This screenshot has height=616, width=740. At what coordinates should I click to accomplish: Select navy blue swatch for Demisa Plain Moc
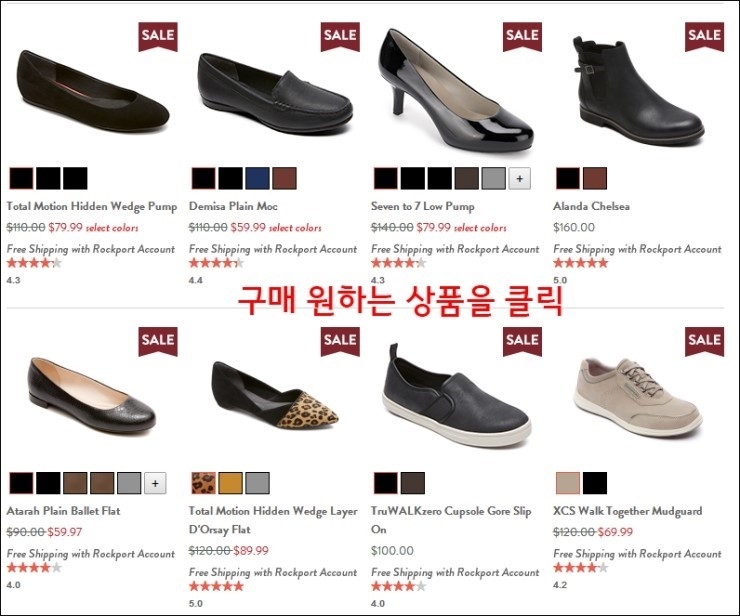click(257, 178)
